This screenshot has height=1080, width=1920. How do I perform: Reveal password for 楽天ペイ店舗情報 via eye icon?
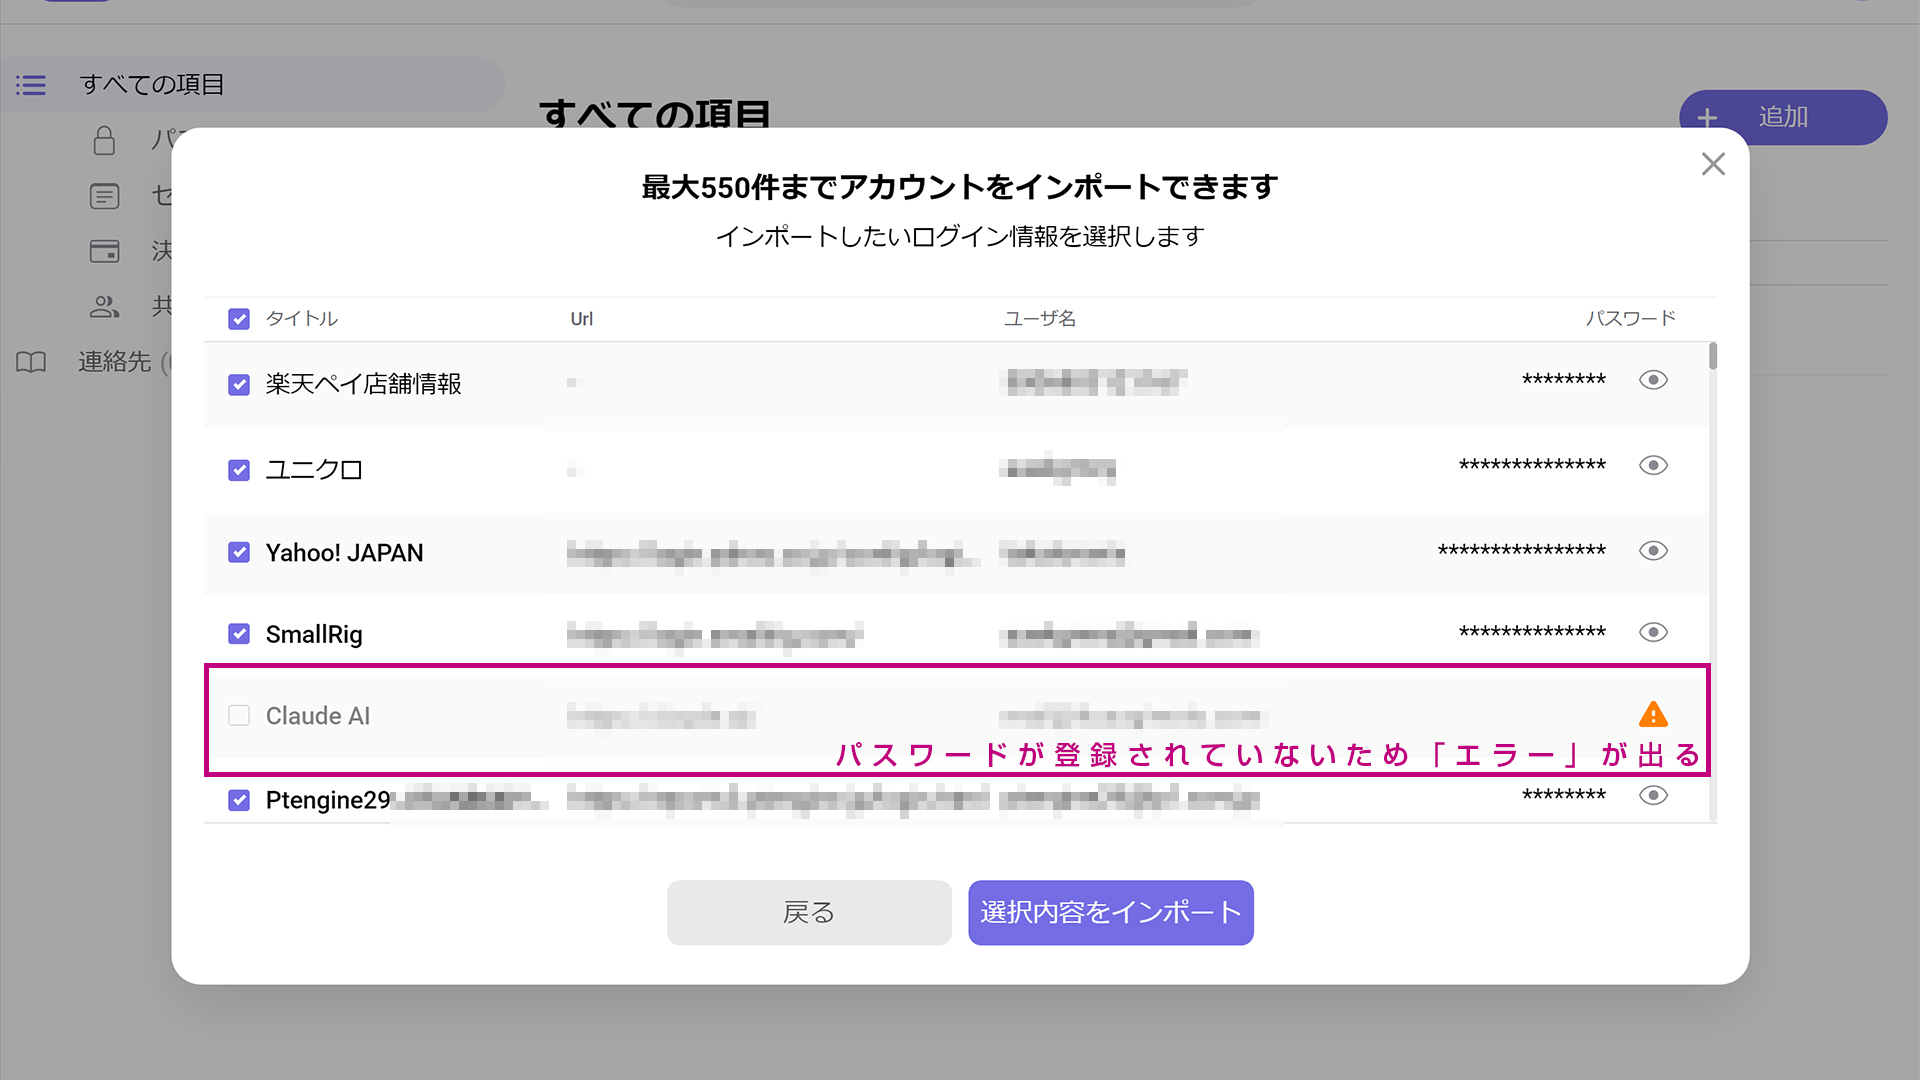[x=1653, y=380]
